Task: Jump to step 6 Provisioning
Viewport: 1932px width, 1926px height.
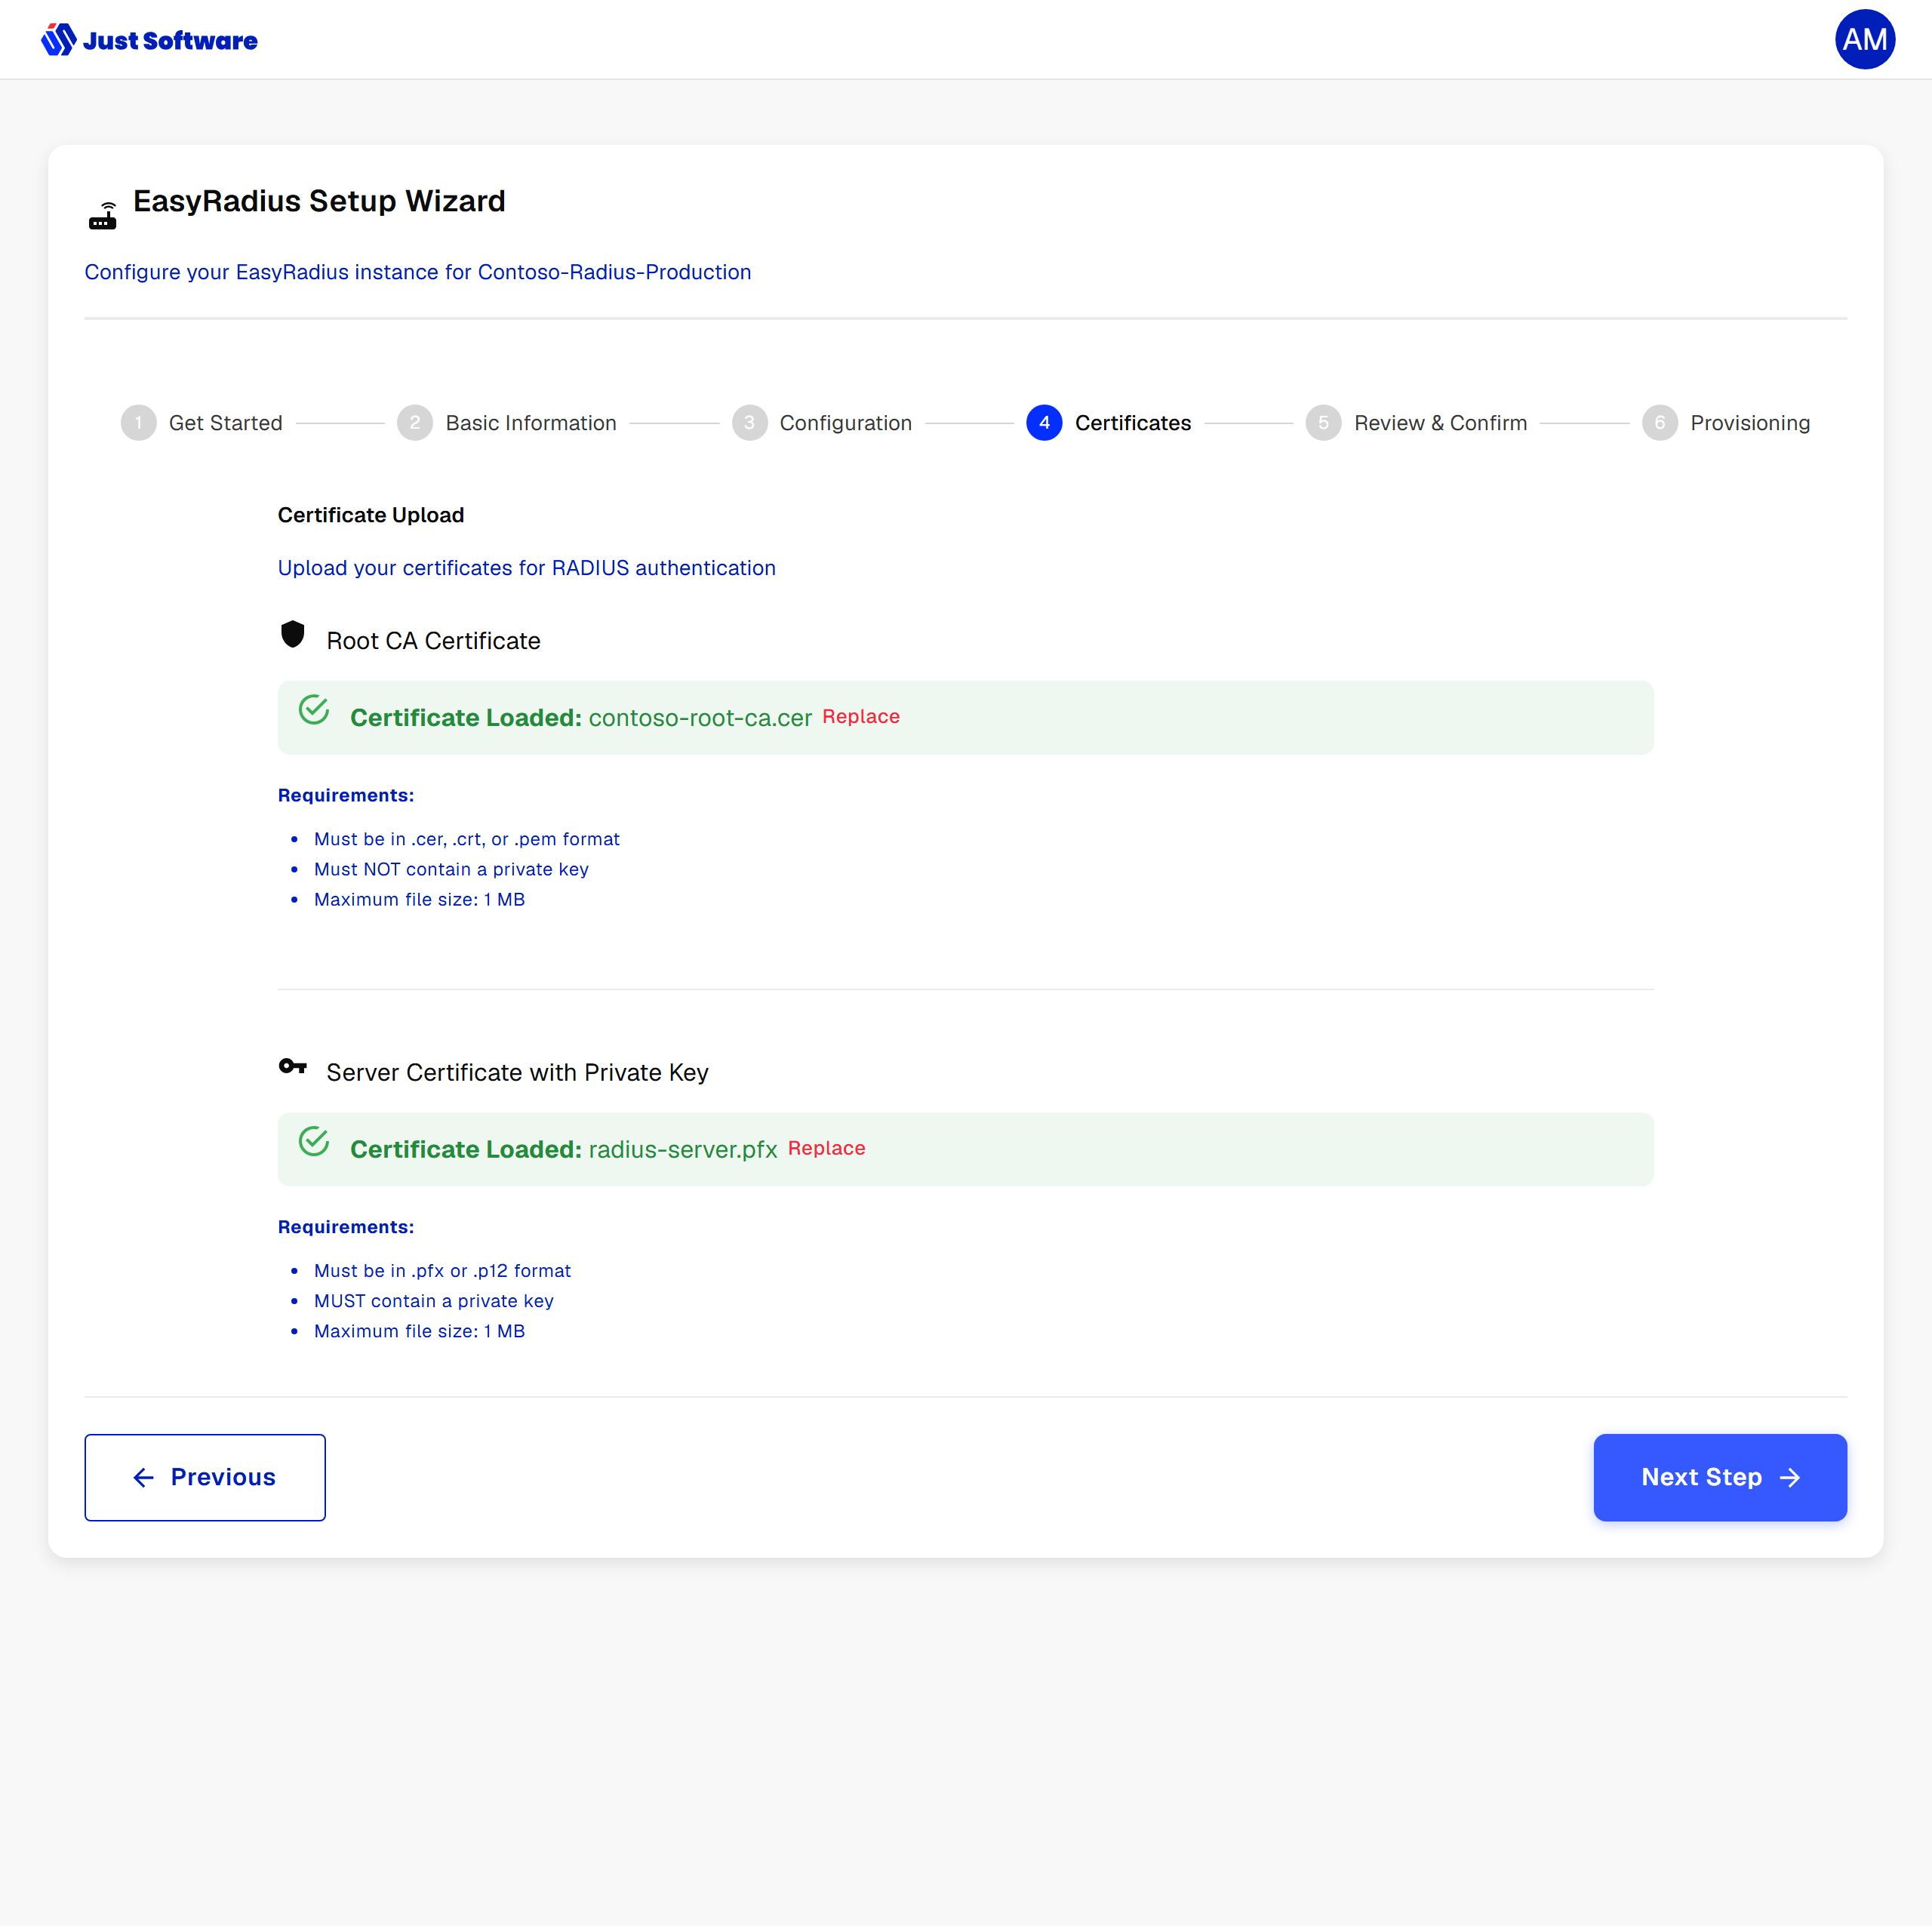Action: coord(1726,423)
